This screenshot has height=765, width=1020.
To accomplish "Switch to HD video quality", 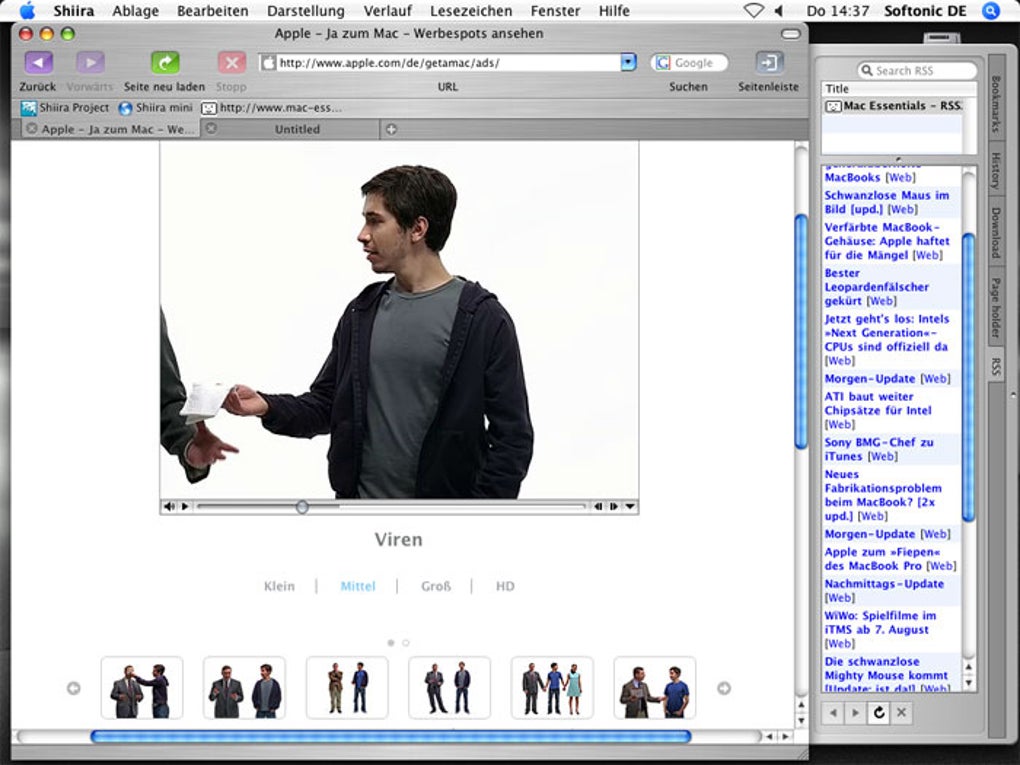I will 505,586.
